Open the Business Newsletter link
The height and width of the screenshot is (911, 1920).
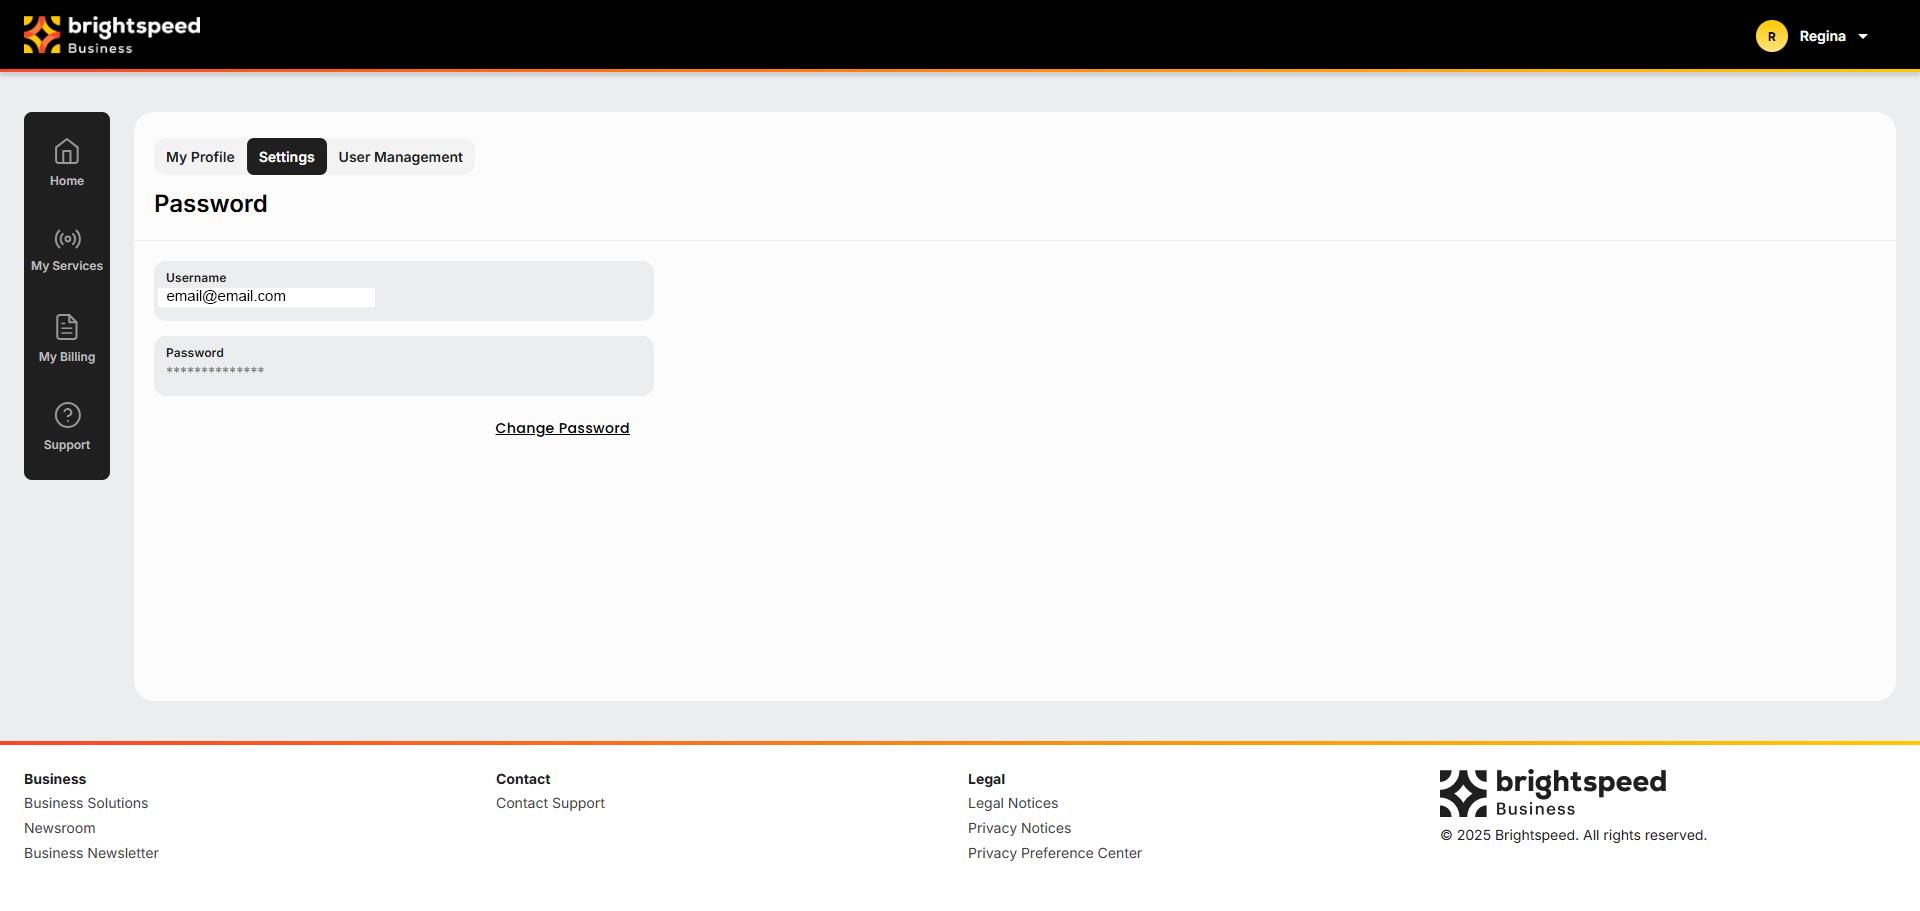91,853
